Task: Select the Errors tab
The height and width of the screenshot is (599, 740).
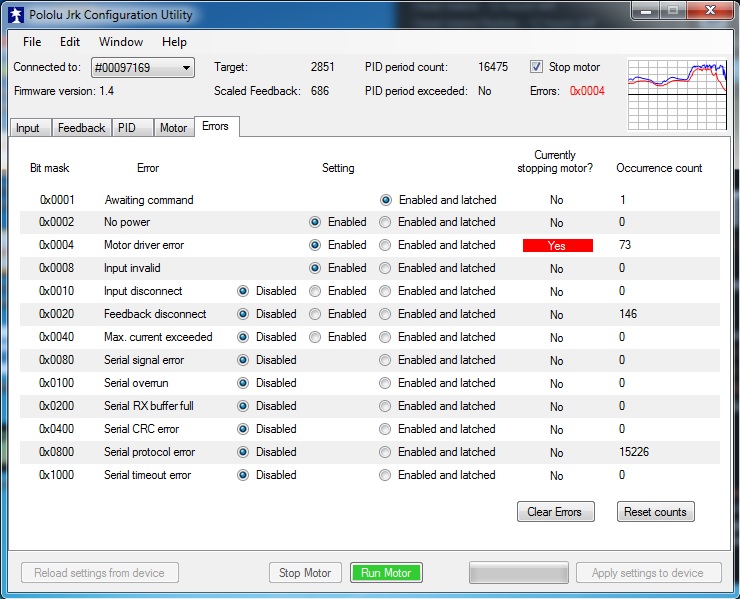Action: [x=215, y=126]
